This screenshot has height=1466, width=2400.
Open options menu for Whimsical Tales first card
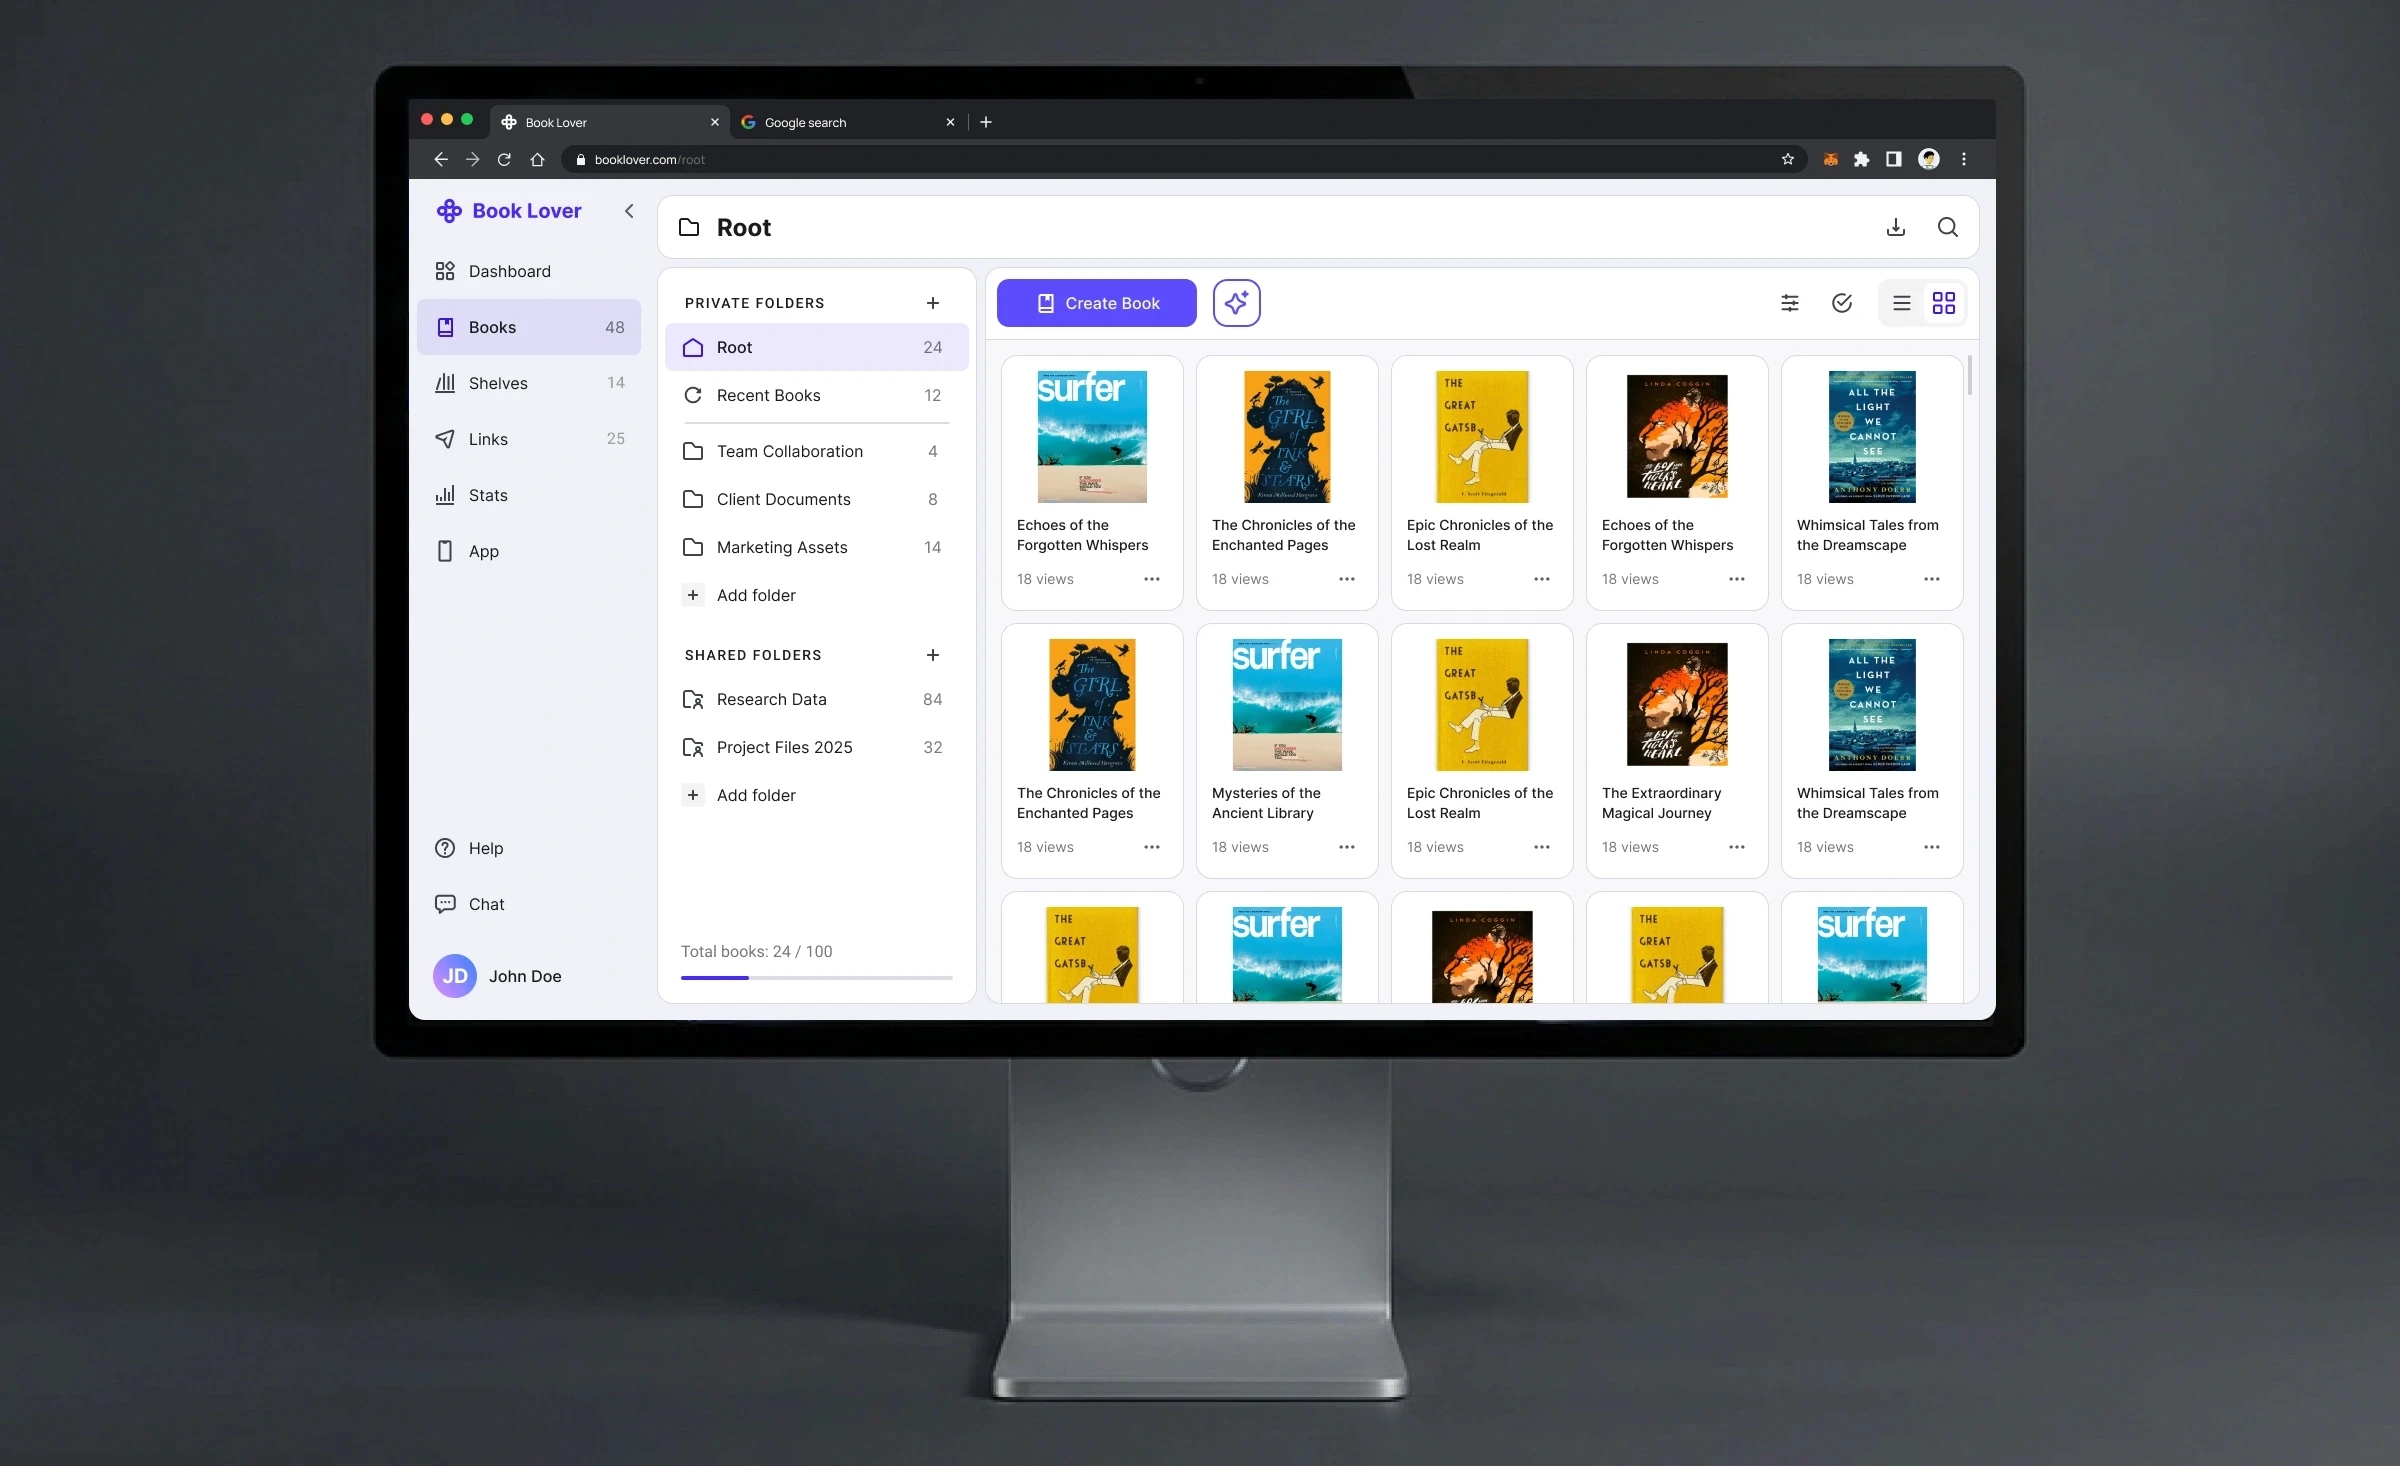[1932, 579]
